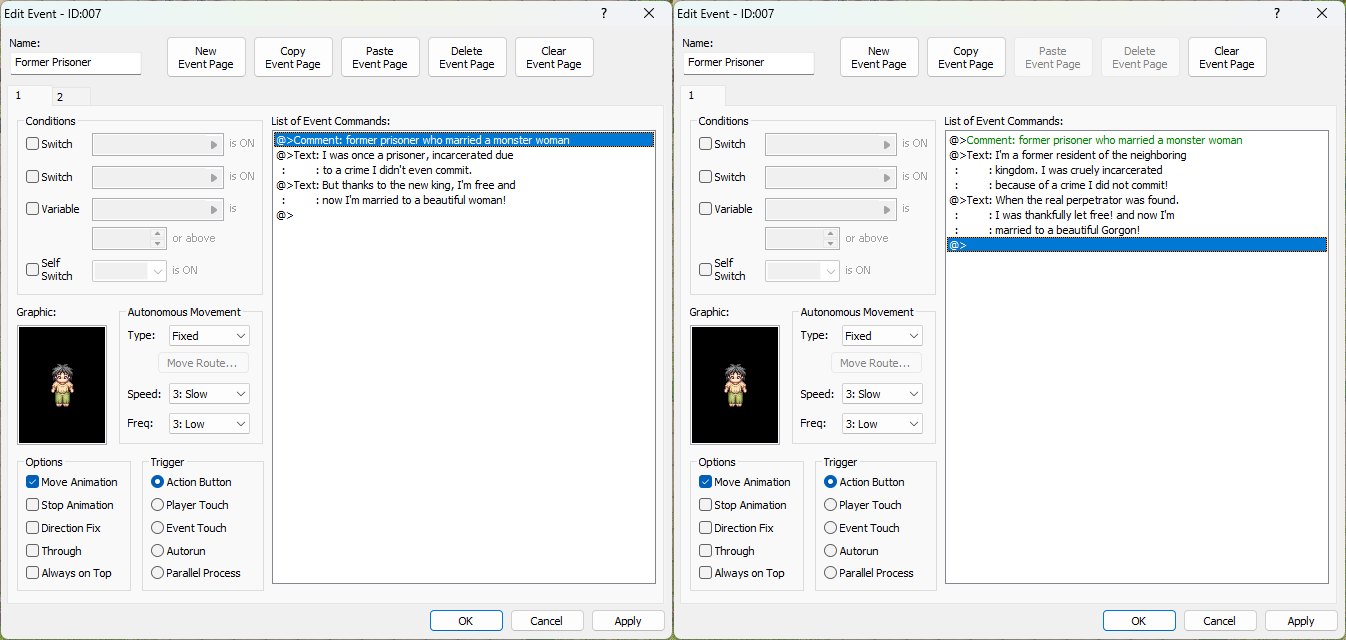Select empty @> command line in left window

click(464, 215)
